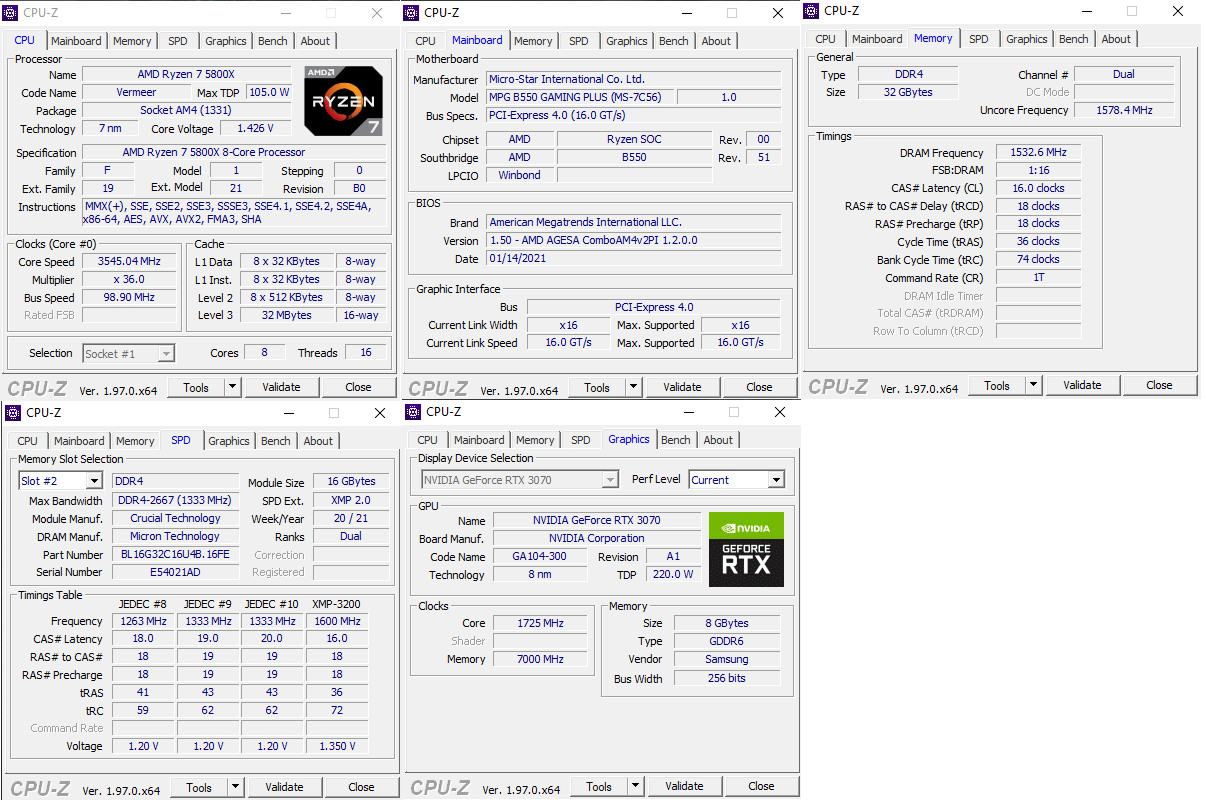Click the CPU-Z icon in the SPD window title bar
The image size is (1206, 802).
coord(12,412)
